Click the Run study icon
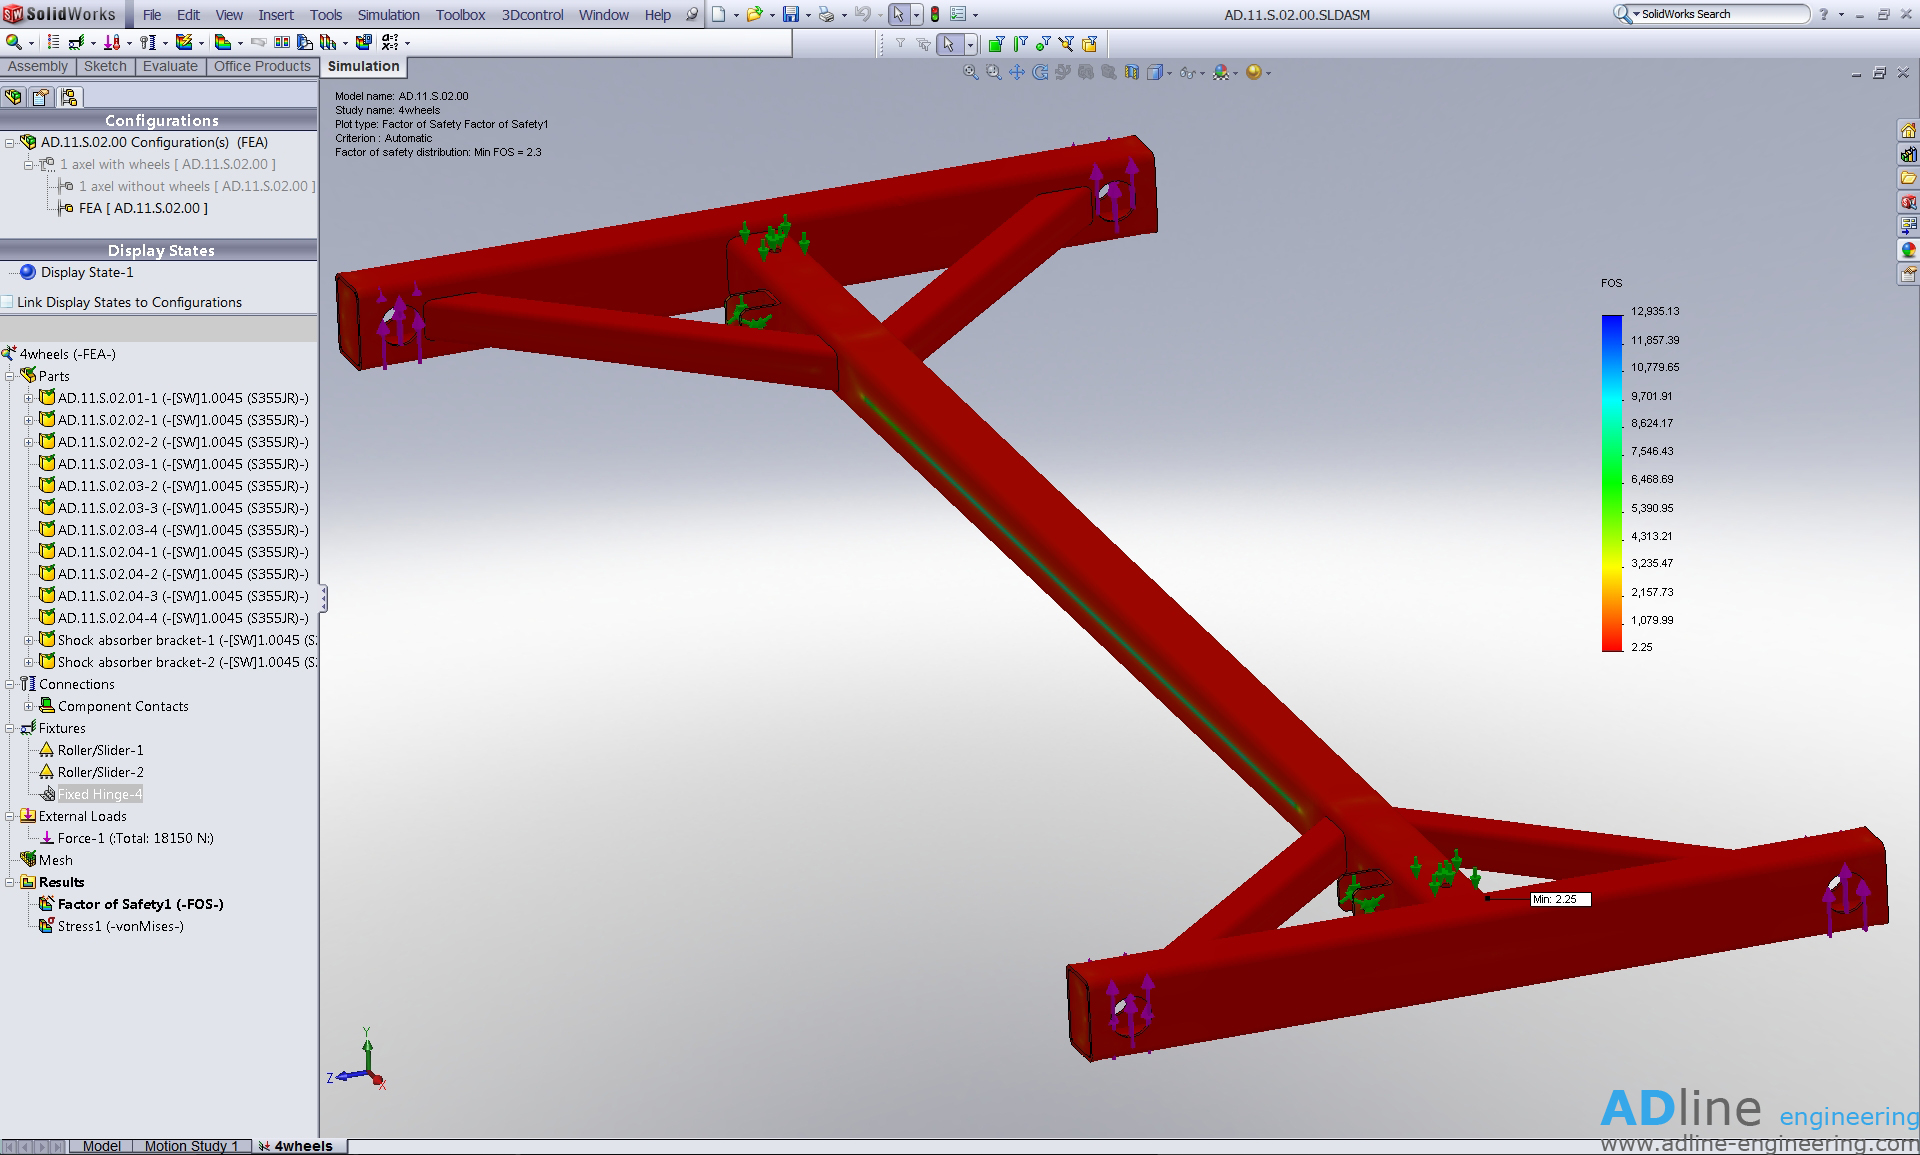 [x=184, y=42]
